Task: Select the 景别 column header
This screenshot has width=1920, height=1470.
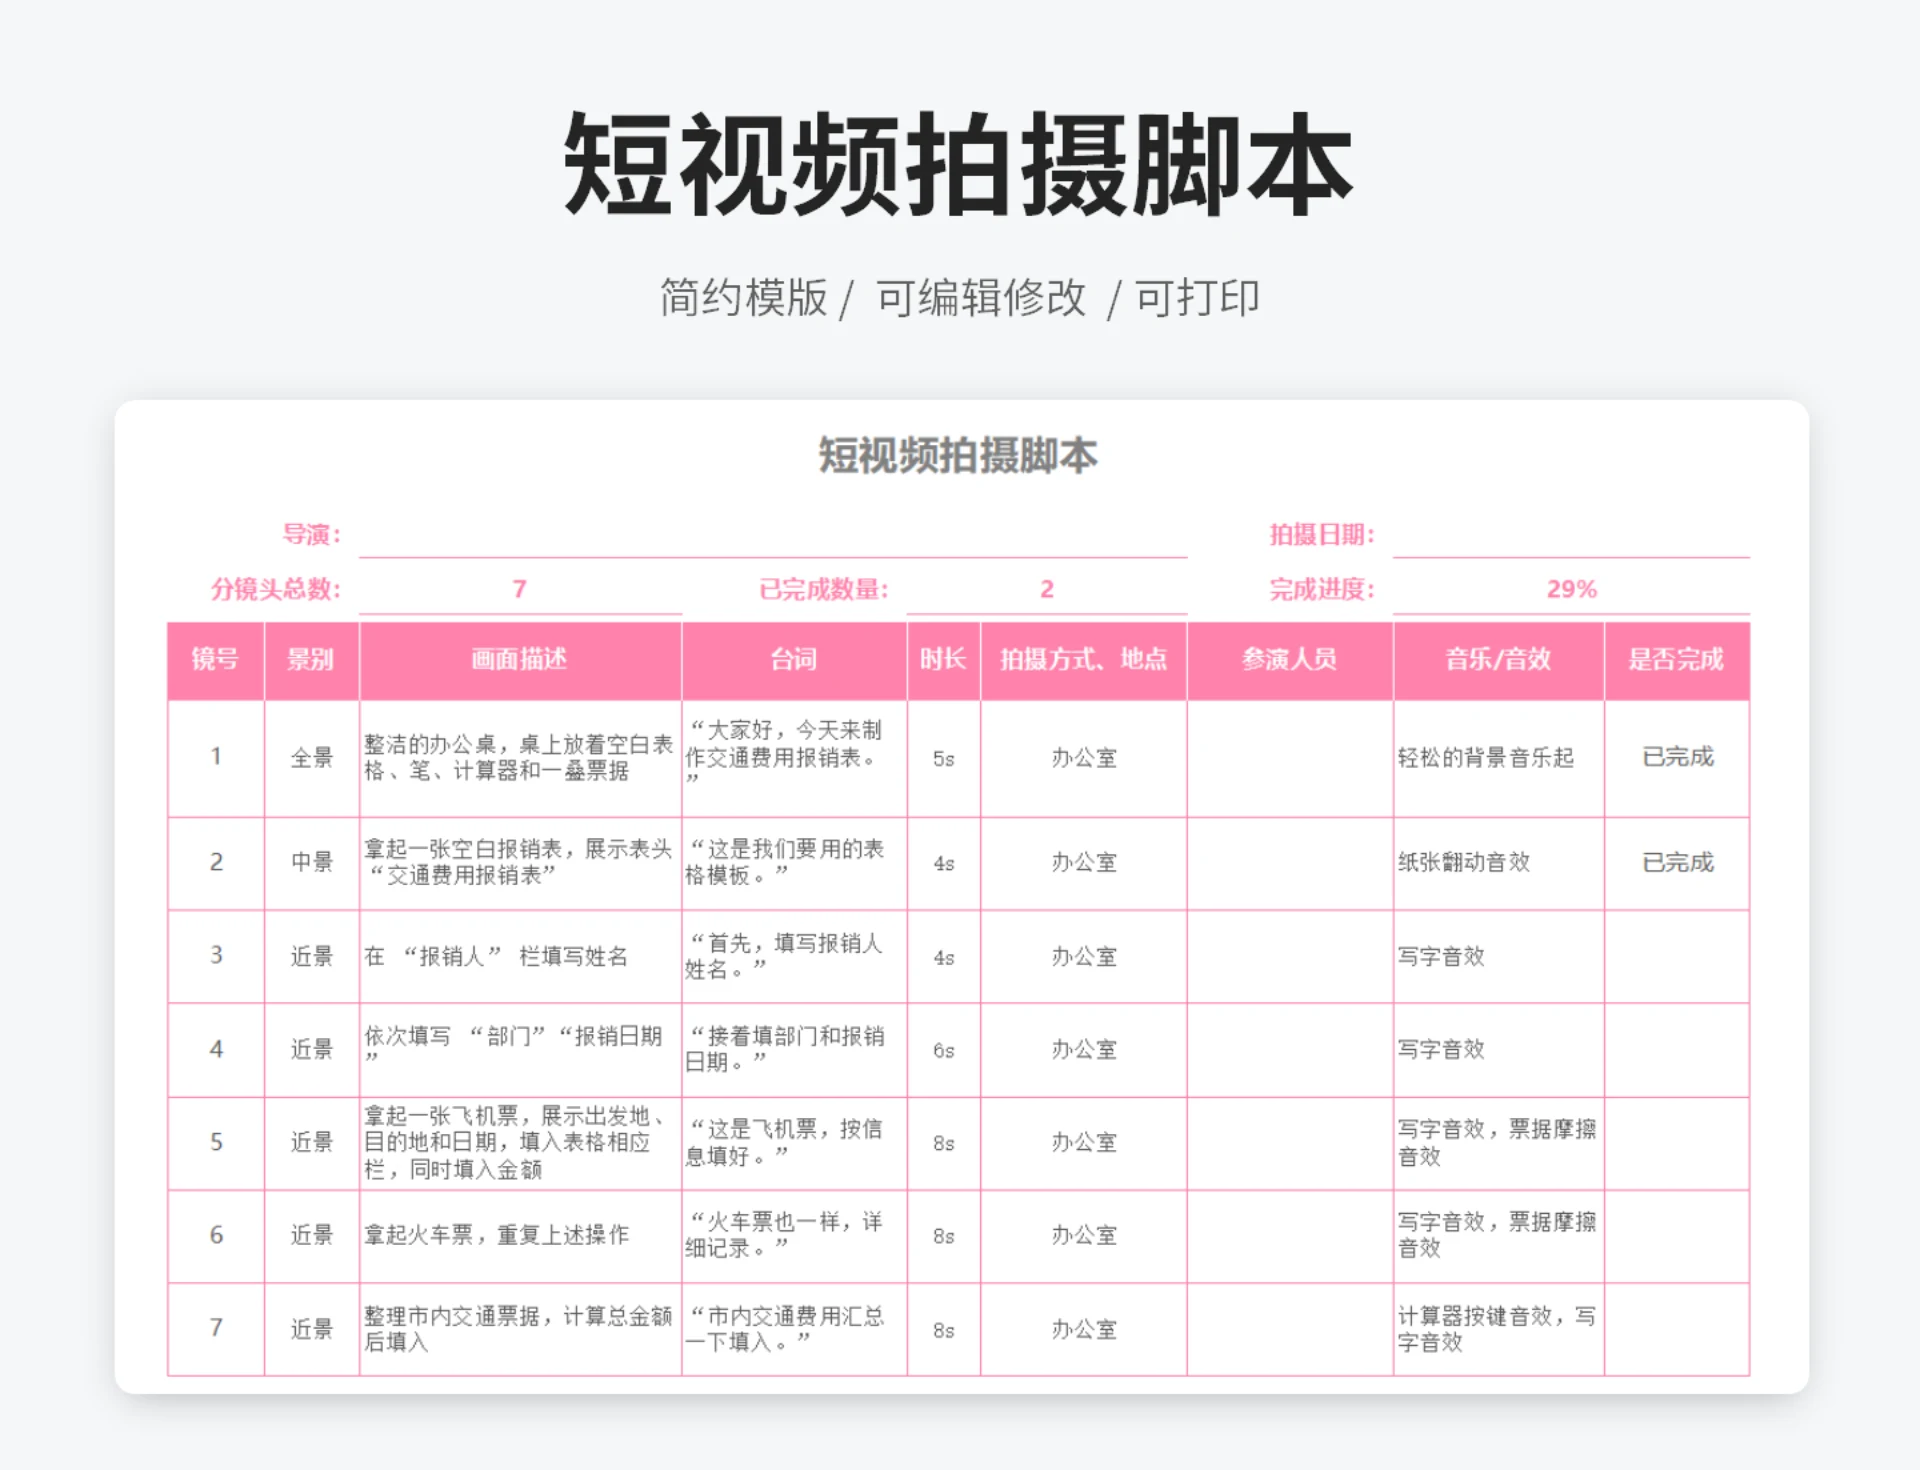Action: pyautogui.click(x=311, y=660)
